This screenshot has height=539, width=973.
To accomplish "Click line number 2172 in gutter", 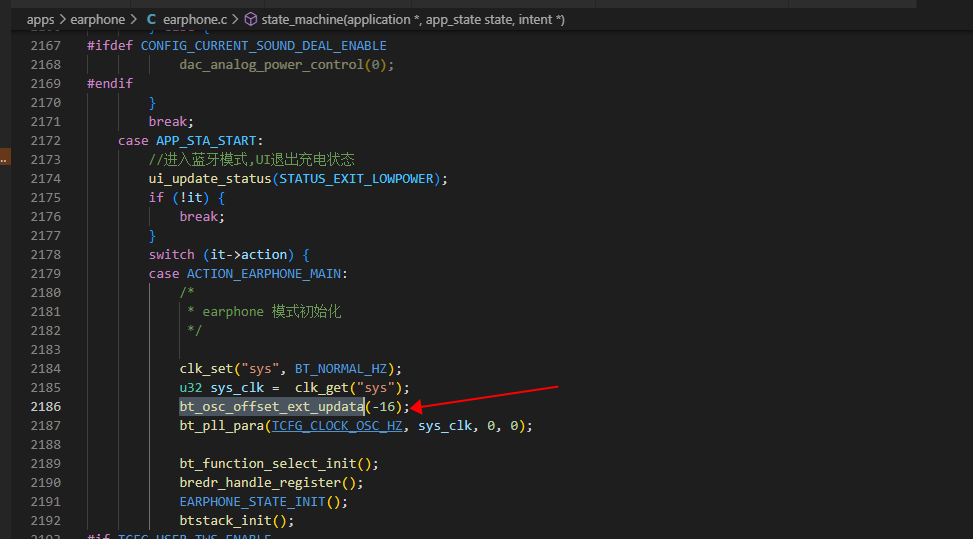I will [46, 141].
